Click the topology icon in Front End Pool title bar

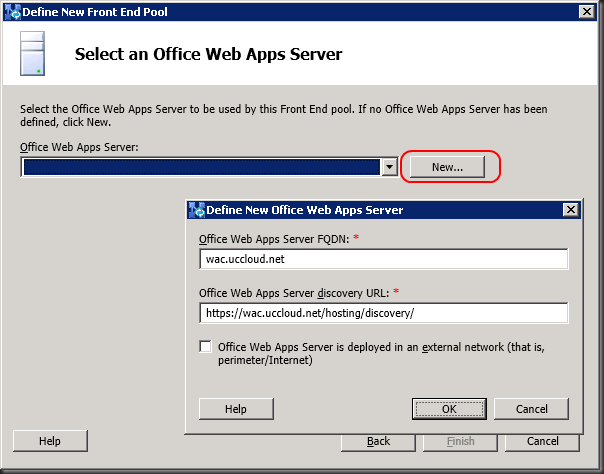[13, 12]
